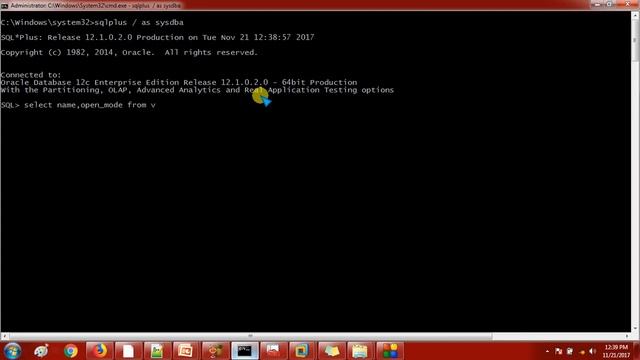
Task: Open cmd window system menu icon
Action: 4,6
